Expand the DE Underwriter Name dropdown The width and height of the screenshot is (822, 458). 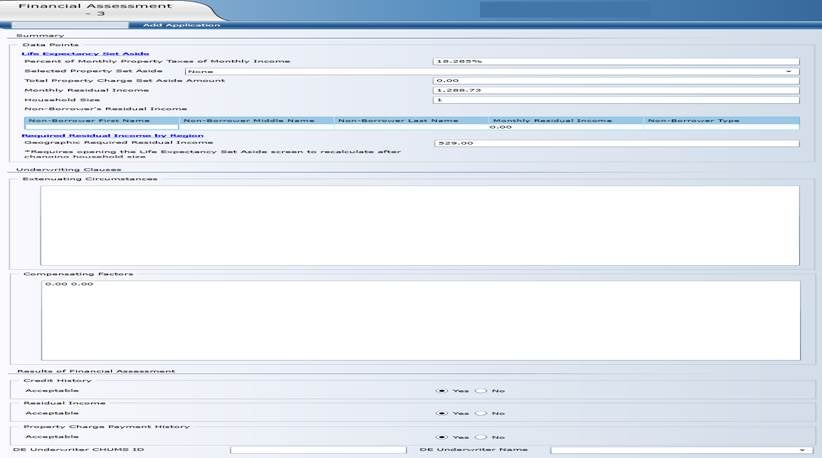680,450
